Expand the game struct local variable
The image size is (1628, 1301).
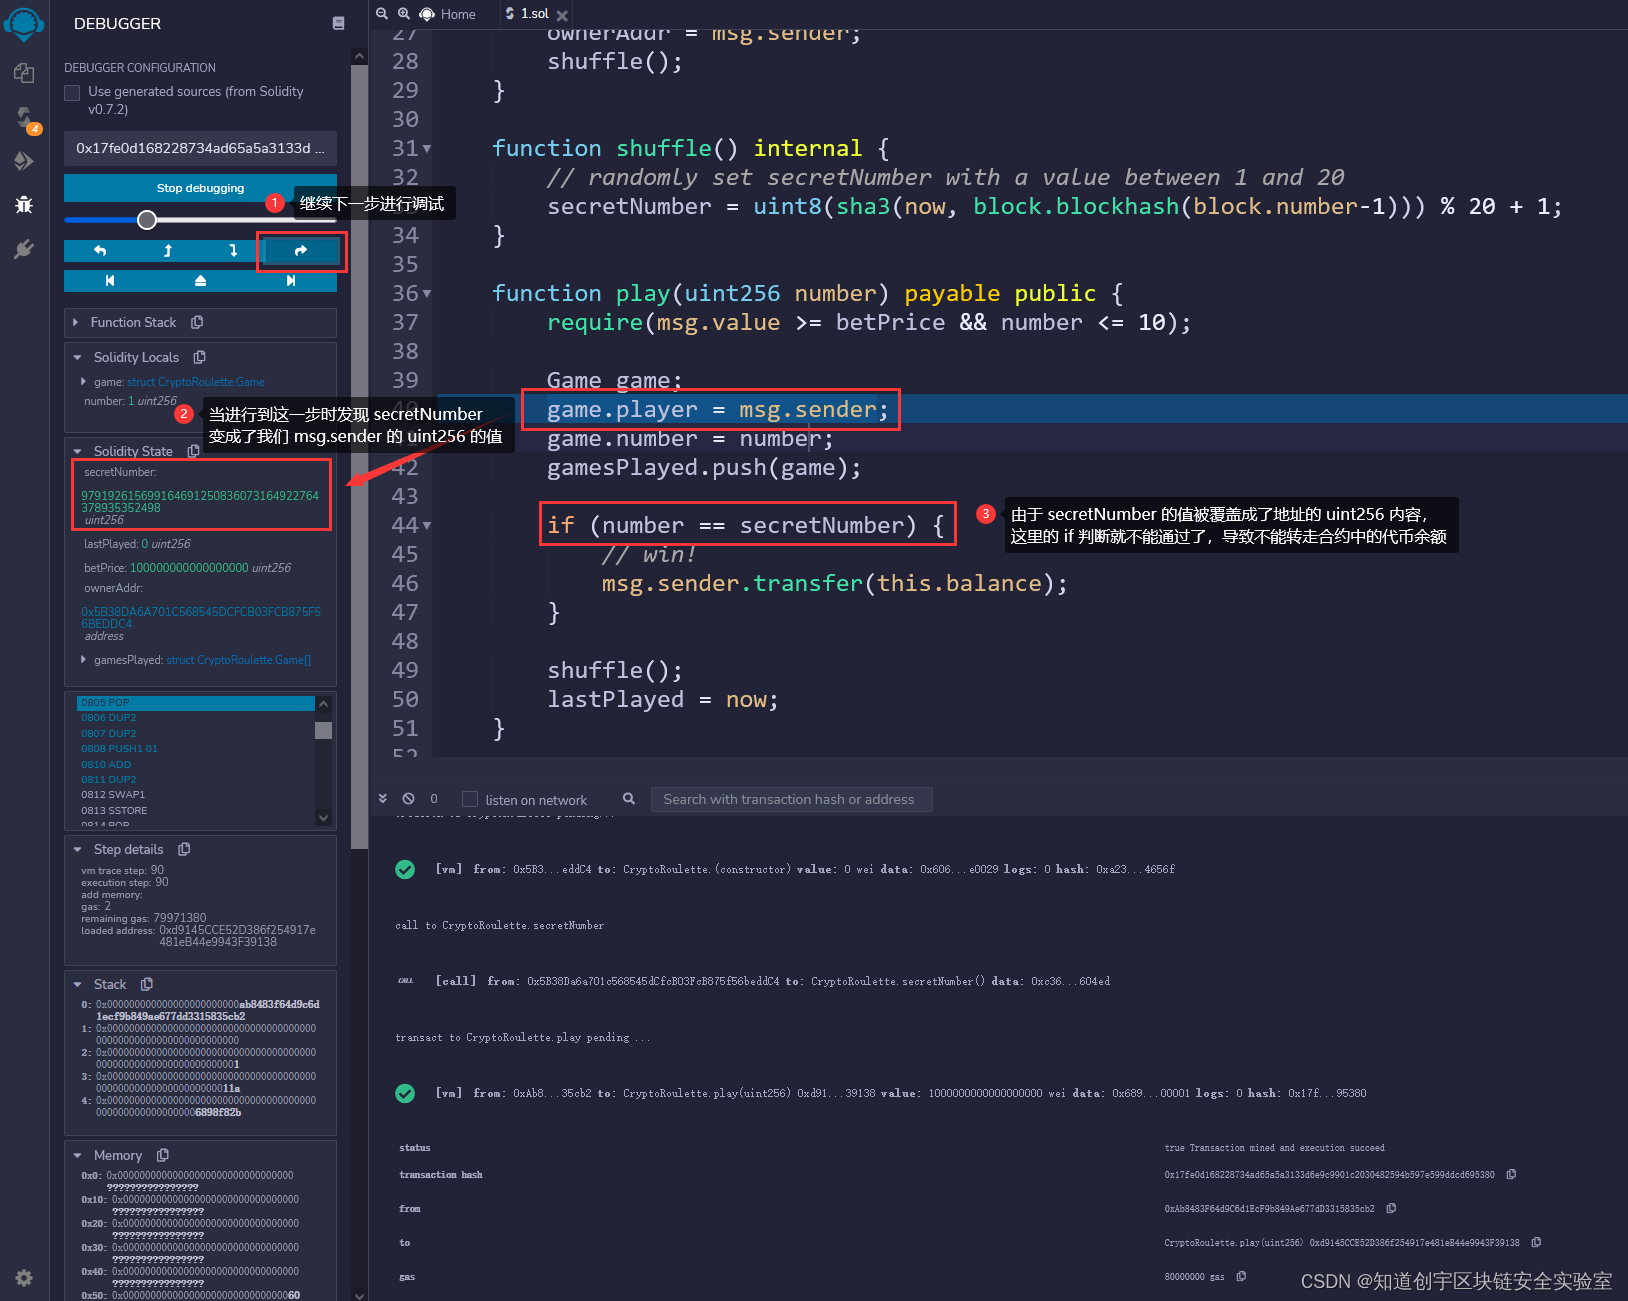(x=83, y=381)
